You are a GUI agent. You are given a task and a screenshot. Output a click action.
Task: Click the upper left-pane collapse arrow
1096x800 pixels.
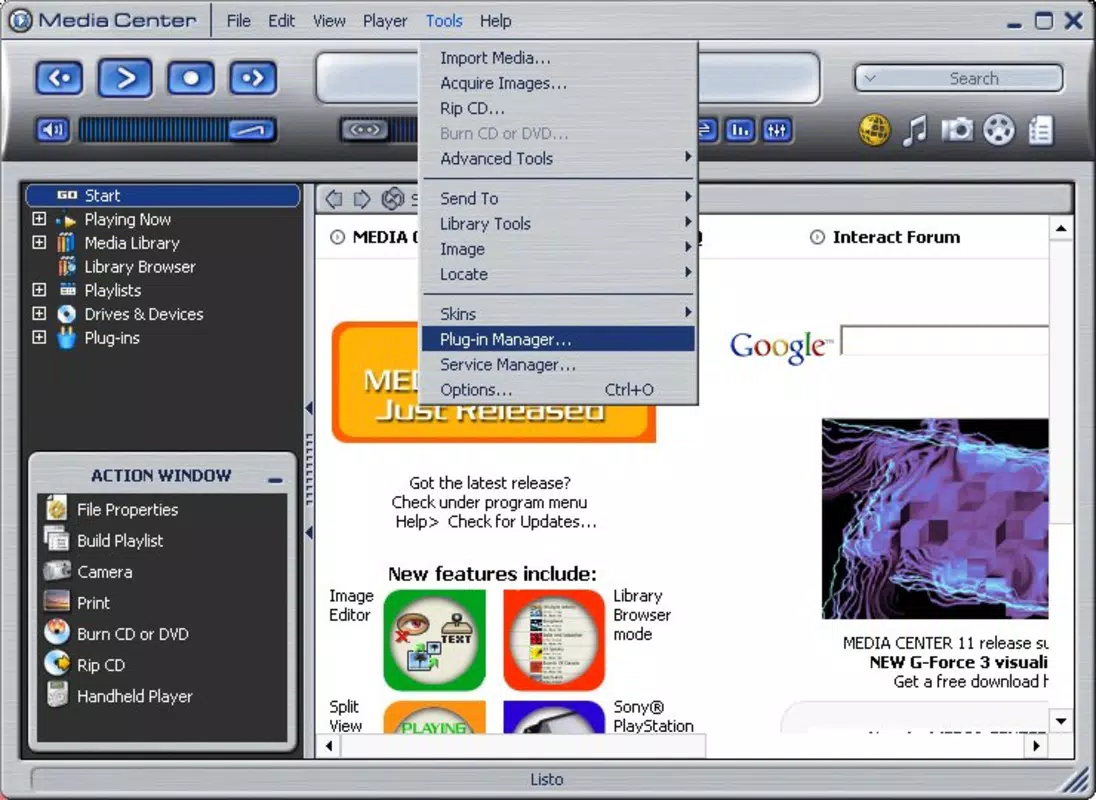[309, 408]
